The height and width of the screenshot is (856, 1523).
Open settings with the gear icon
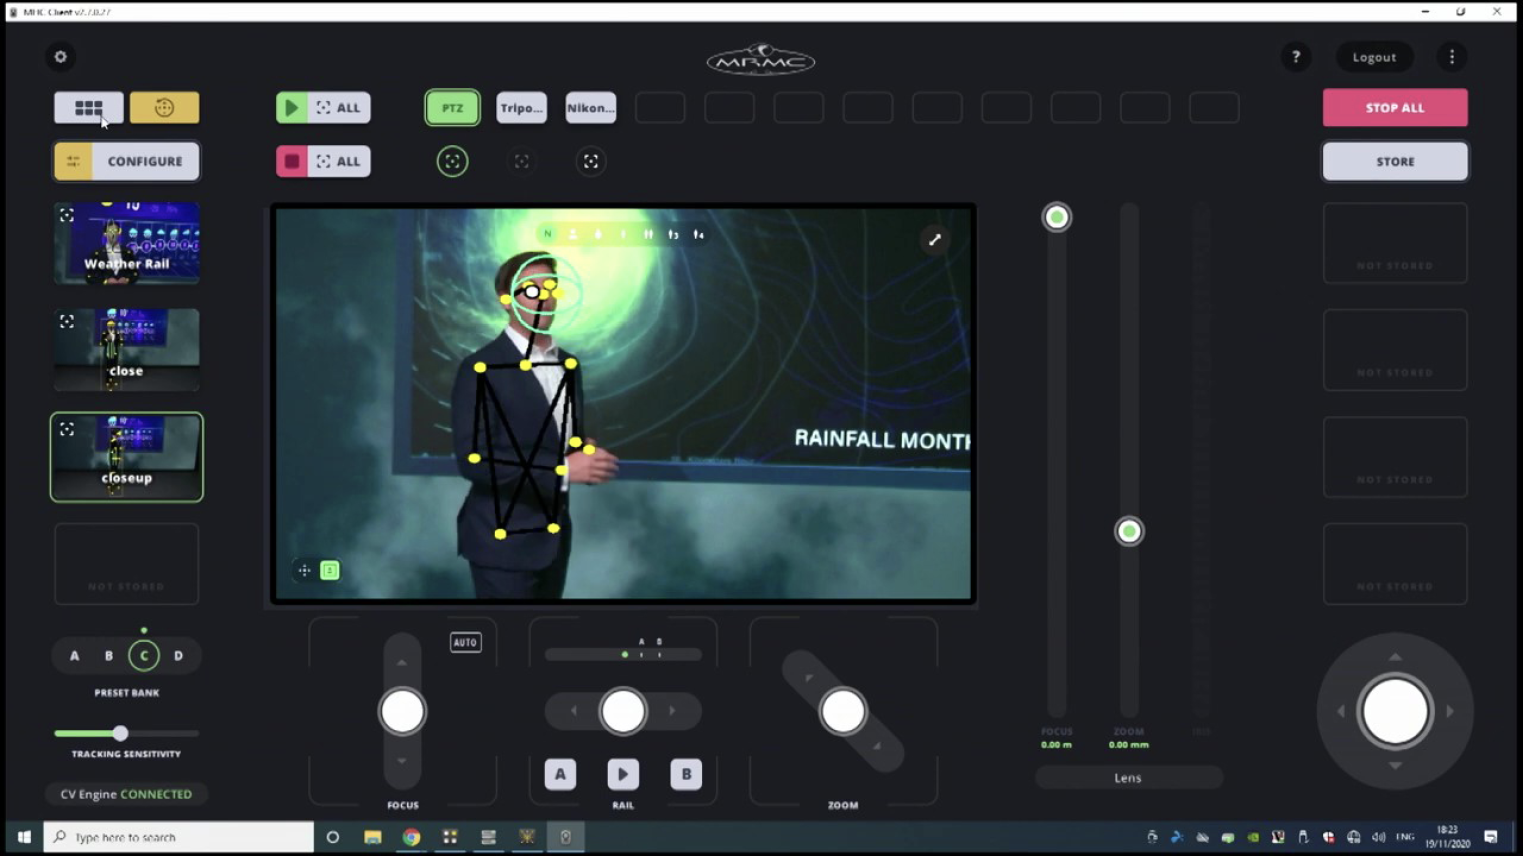point(60,57)
